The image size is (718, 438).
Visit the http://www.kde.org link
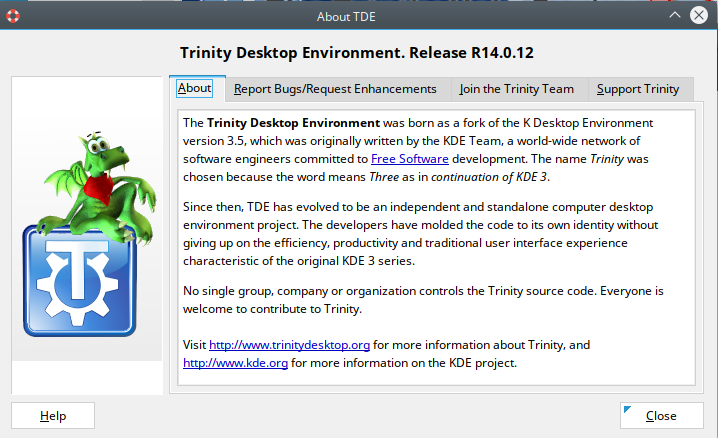click(x=235, y=363)
